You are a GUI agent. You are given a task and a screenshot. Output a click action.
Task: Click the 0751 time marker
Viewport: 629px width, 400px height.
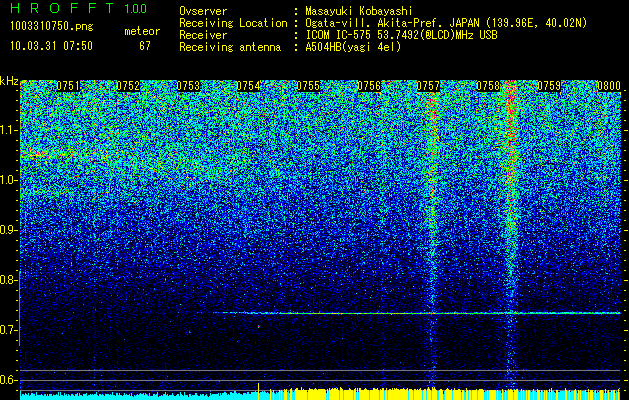click(x=68, y=86)
